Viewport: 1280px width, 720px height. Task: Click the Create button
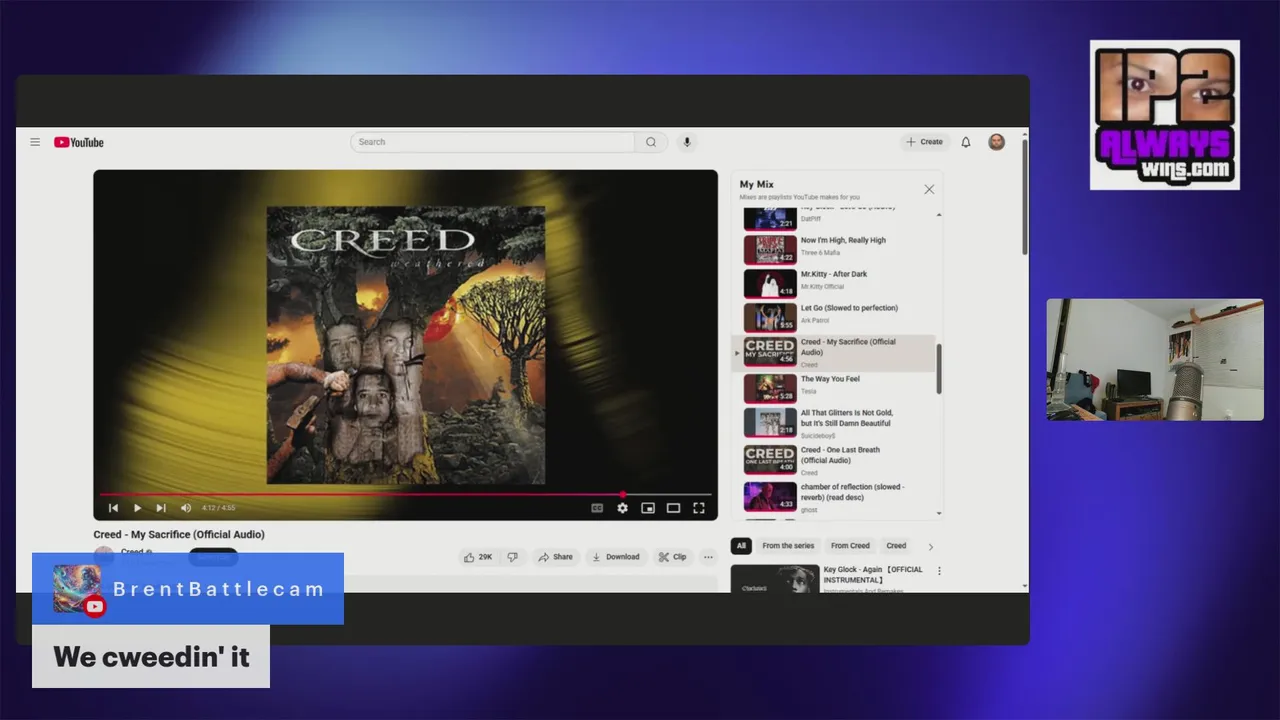[925, 142]
